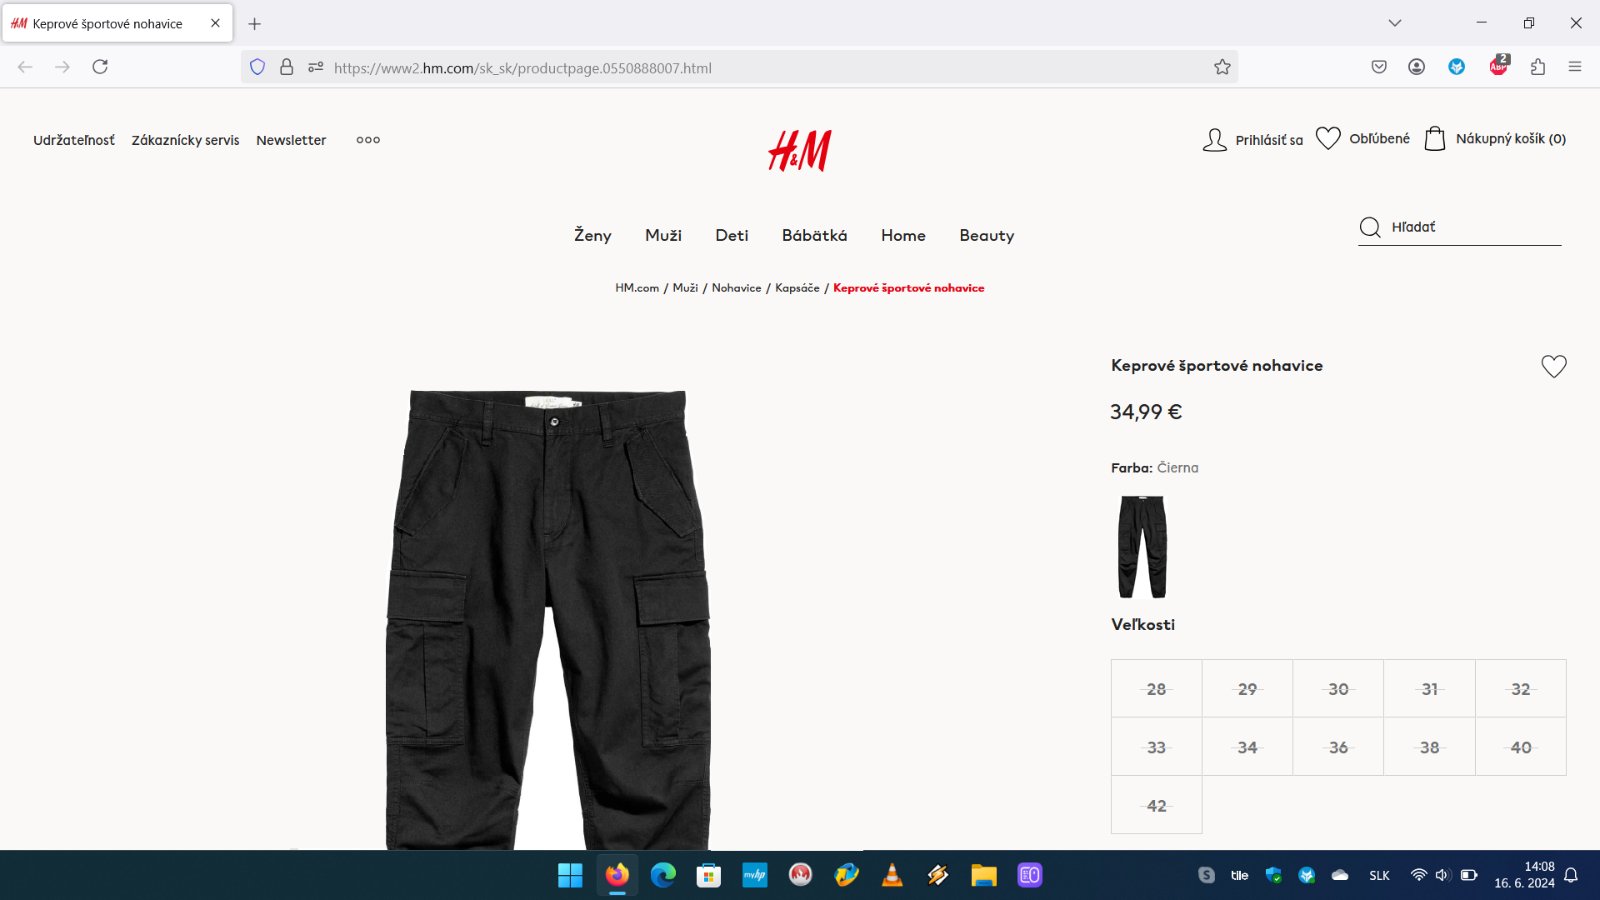The image size is (1600, 900).
Task: Open Obľúbené favorites heart in header
Action: (x=1327, y=138)
